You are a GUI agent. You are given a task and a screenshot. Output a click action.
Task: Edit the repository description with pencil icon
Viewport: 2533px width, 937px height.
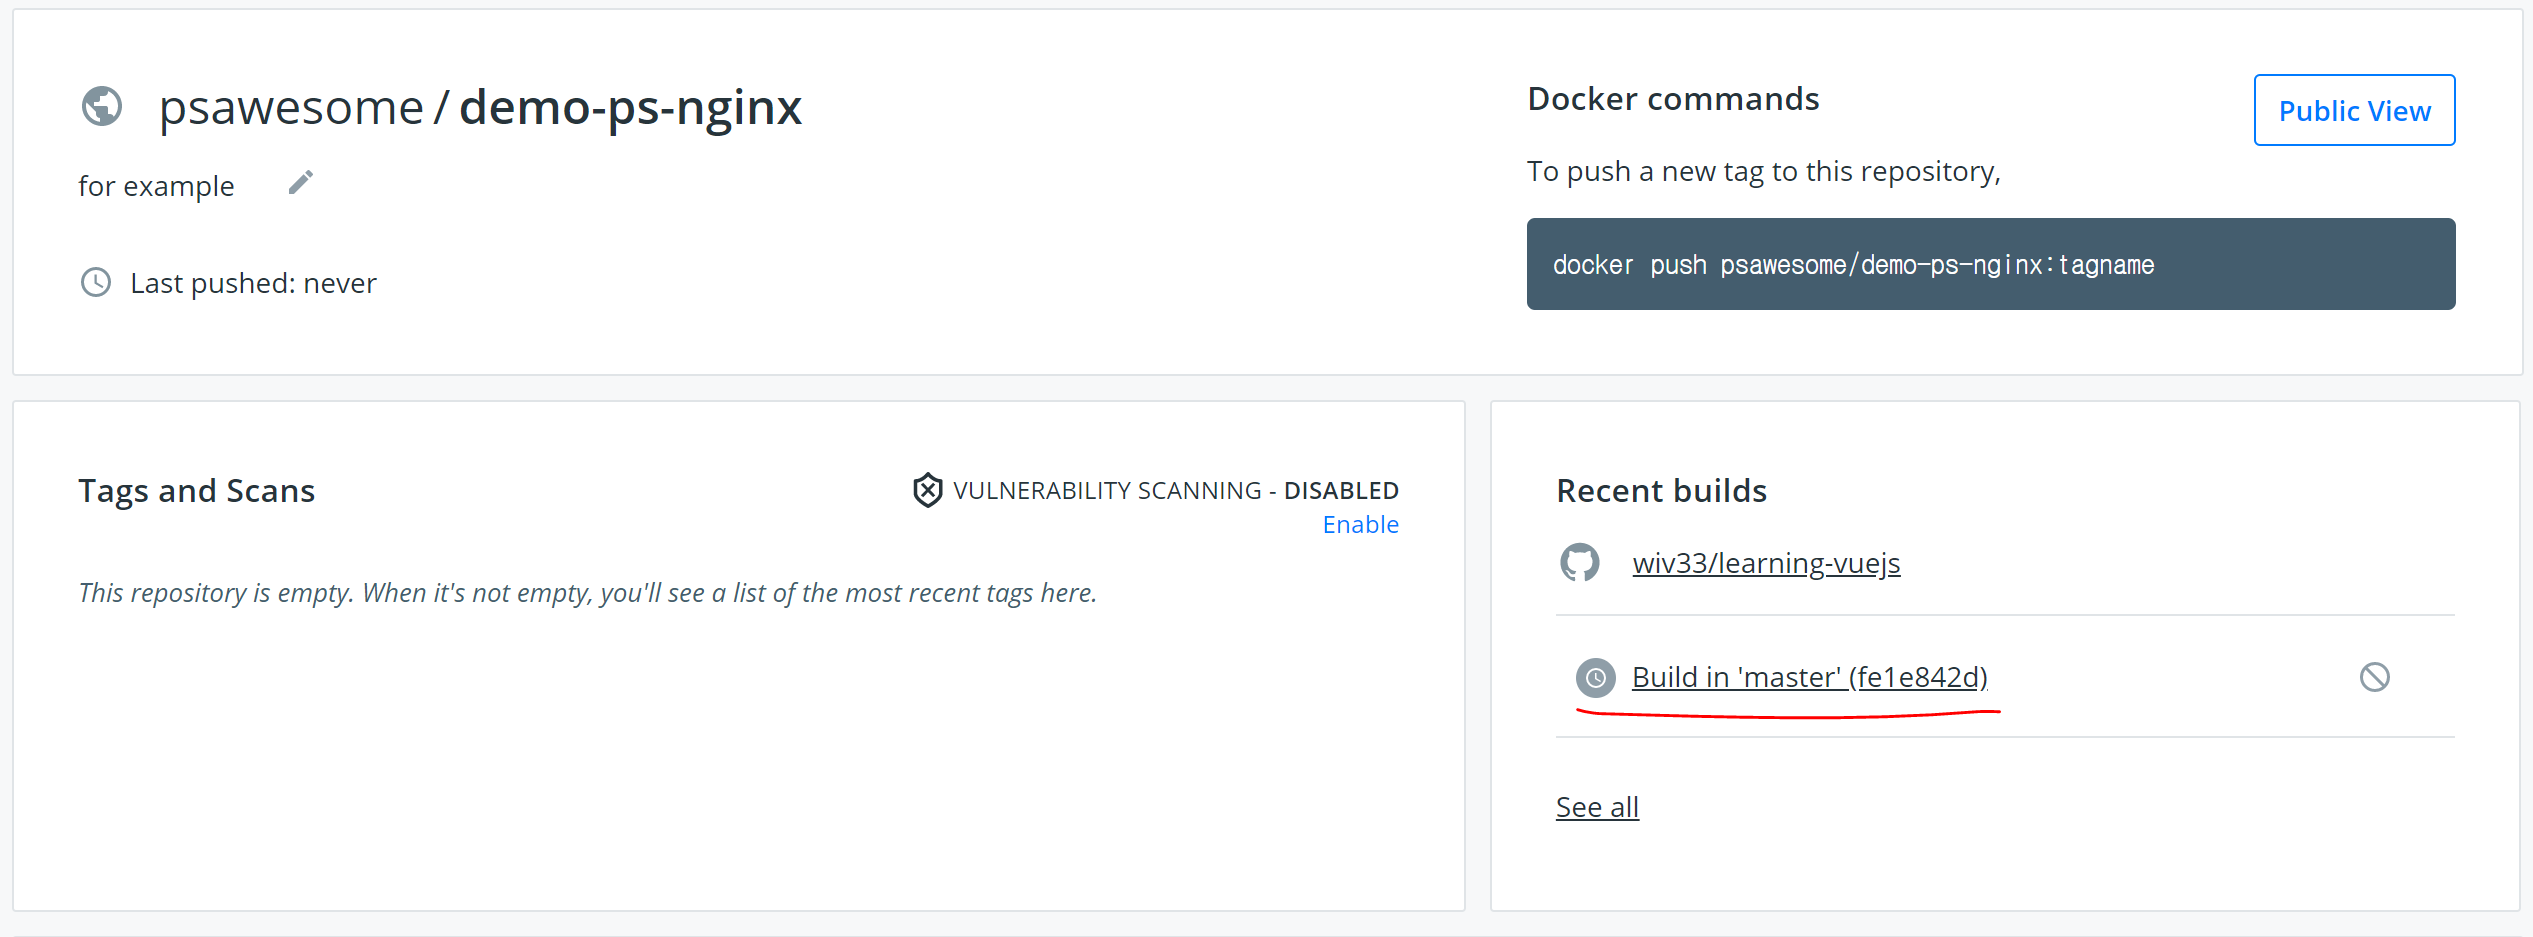click(x=301, y=183)
